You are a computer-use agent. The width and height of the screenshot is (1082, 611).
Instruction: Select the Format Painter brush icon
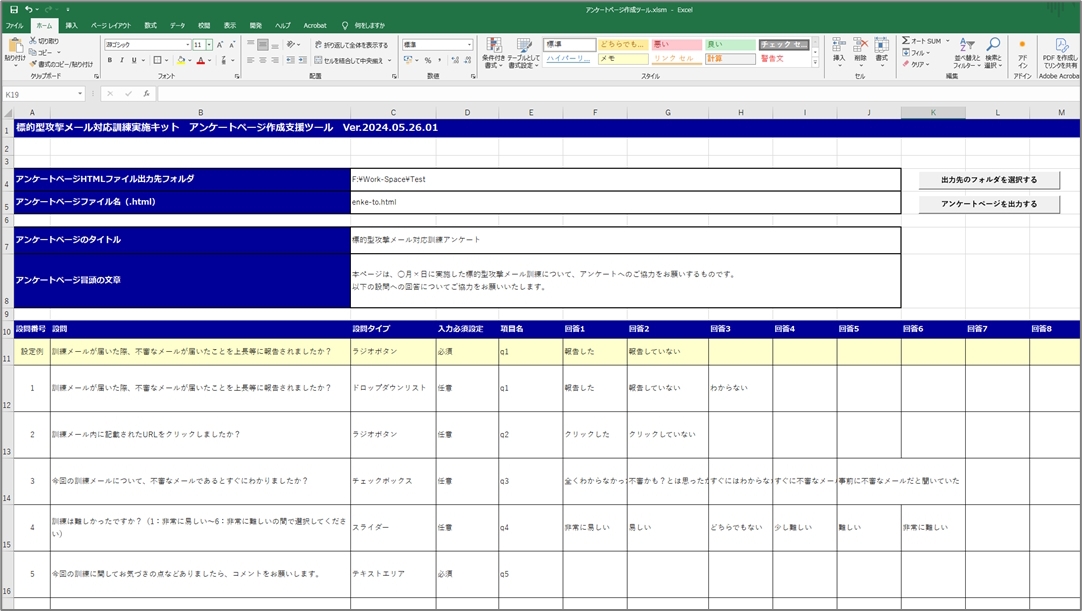coord(33,63)
